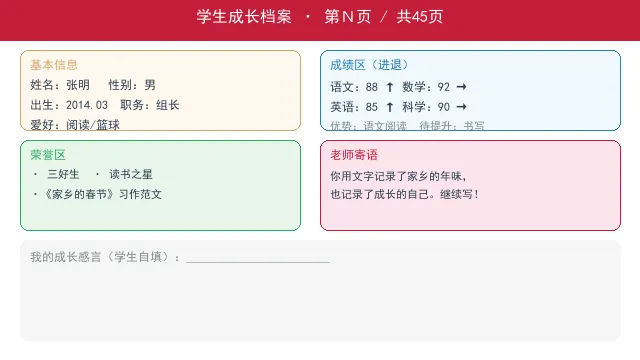The height and width of the screenshot is (360, 640).
Task: Select the 基本信息 card heading
Action: coord(54,64)
